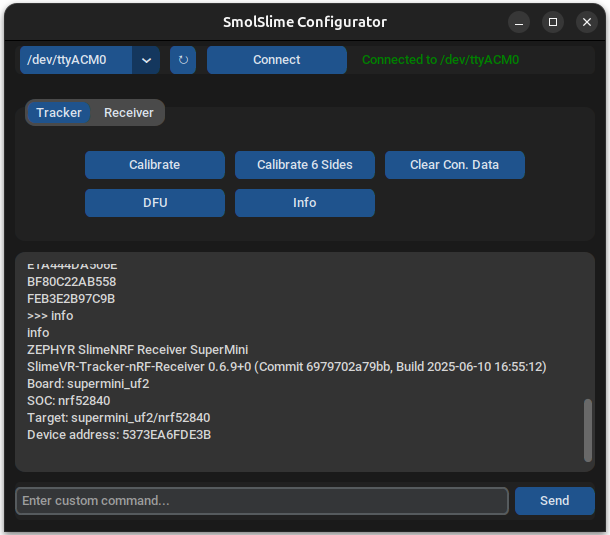
Task: Click the 'SOC: nrf52840' log line
Action: pos(69,401)
